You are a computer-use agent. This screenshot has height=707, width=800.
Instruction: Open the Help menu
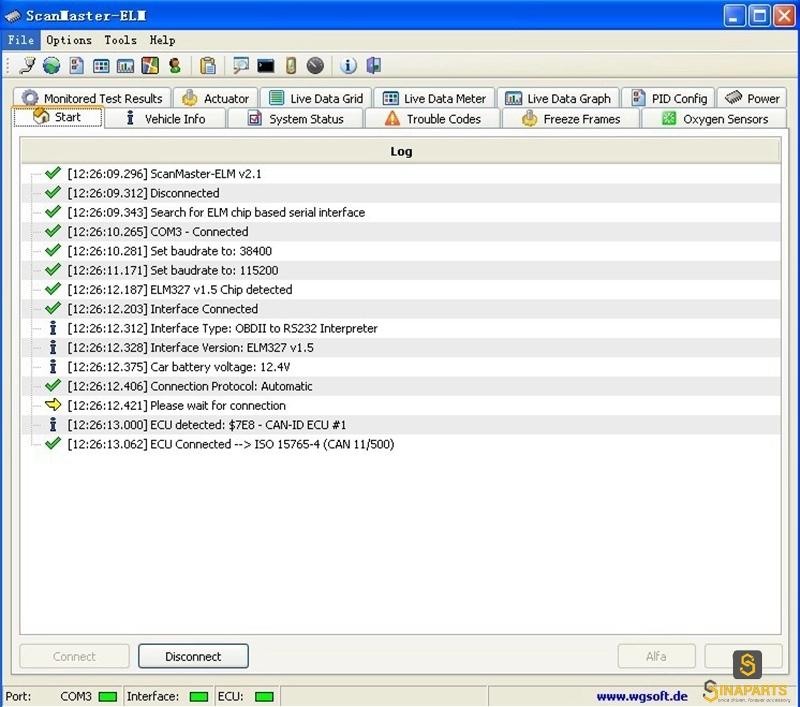pos(162,40)
